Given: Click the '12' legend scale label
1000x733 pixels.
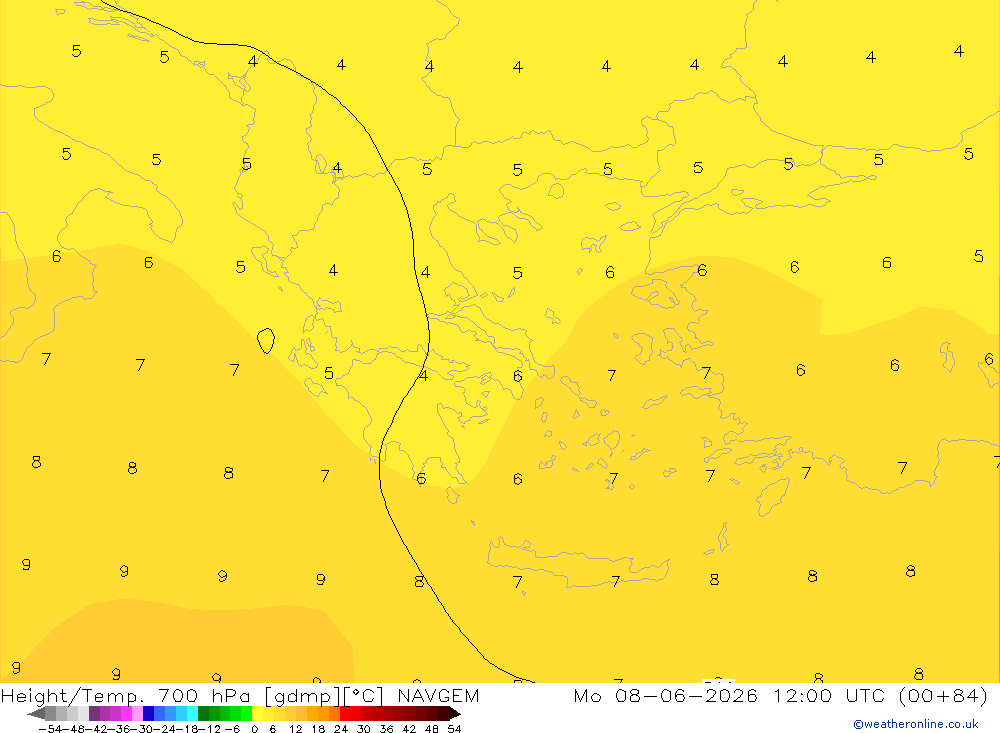Looking at the screenshot, I should 296,729.
